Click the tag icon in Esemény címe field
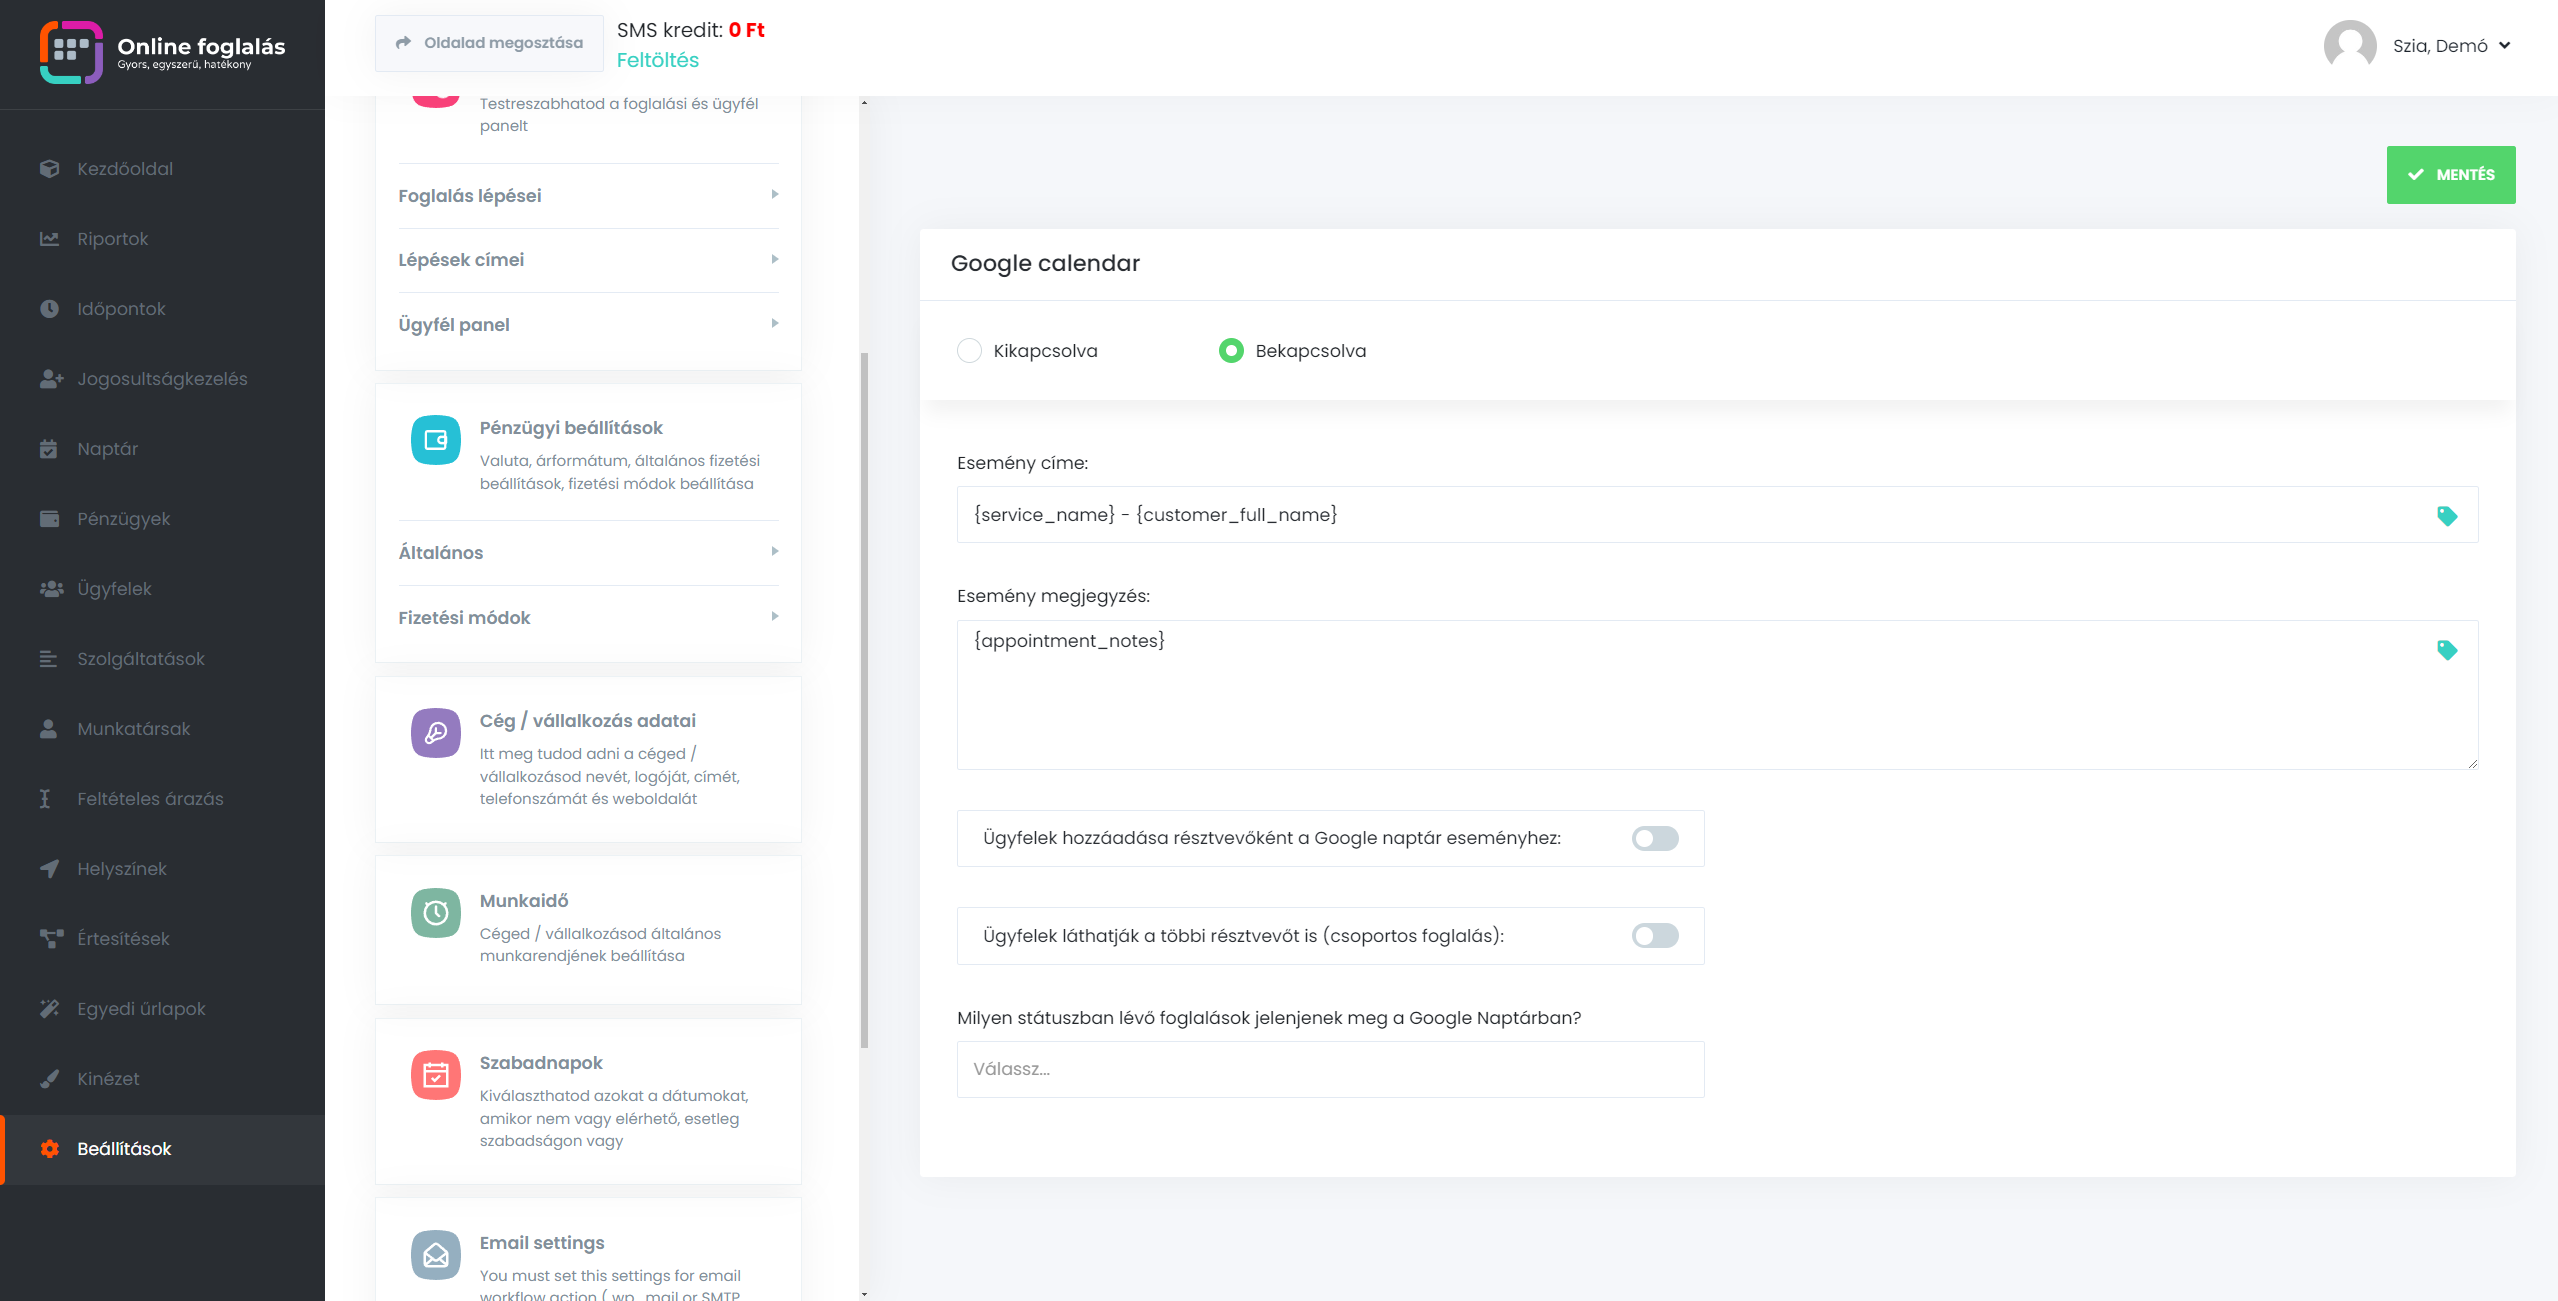2558x1301 pixels. click(2446, 516)
